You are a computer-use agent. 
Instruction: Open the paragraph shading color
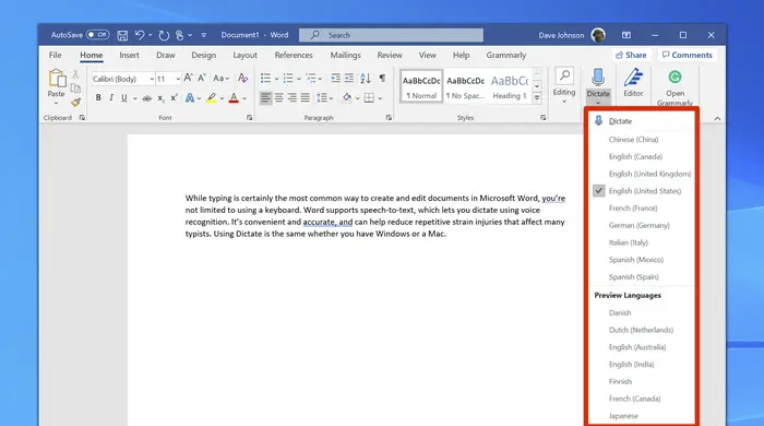[346, 98]
